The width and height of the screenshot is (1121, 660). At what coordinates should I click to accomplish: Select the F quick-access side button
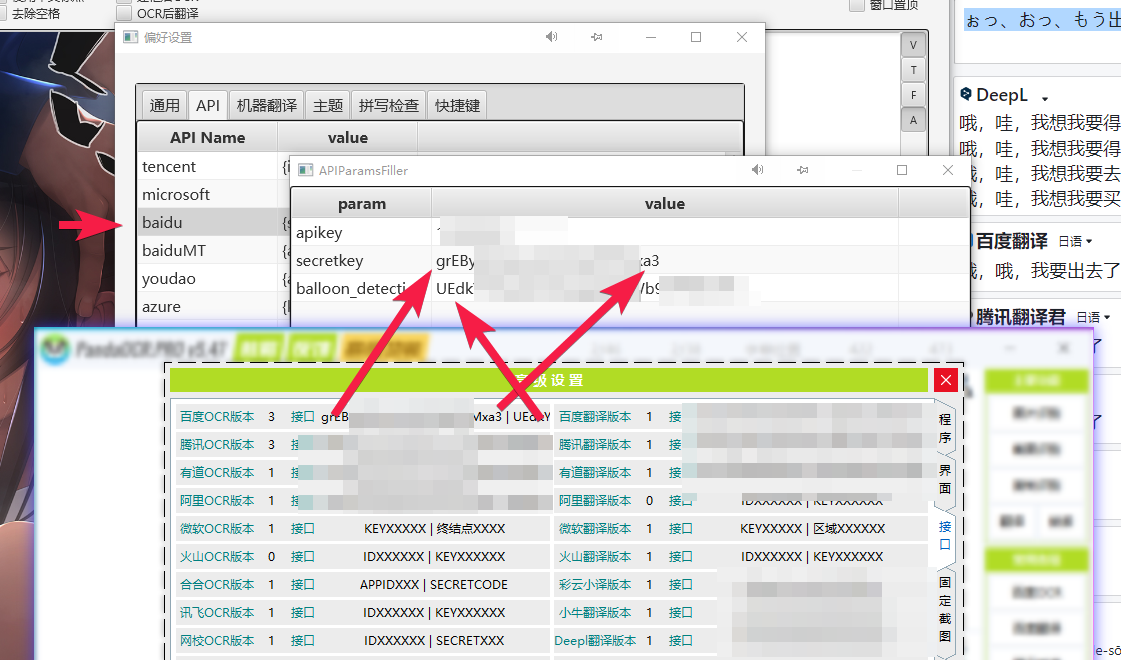click(x=913, y=94)
